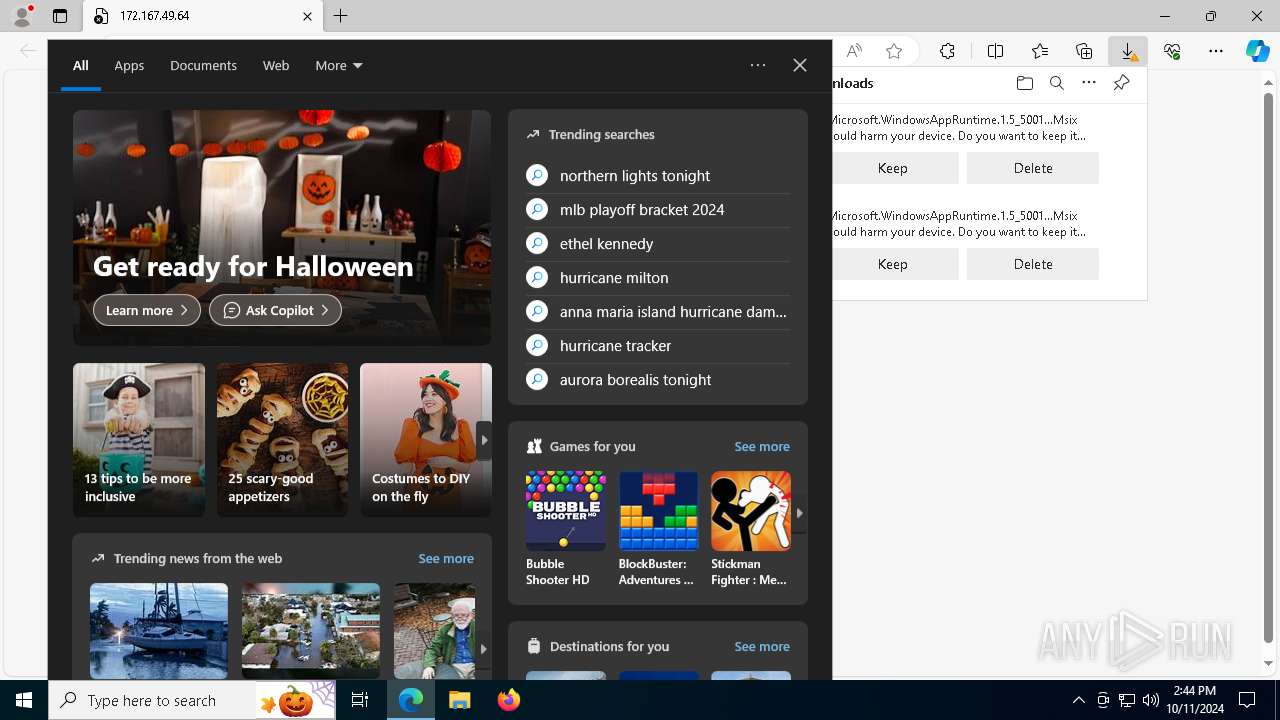
Task: Switch to the Apps search tab
Action: point(129,65)
